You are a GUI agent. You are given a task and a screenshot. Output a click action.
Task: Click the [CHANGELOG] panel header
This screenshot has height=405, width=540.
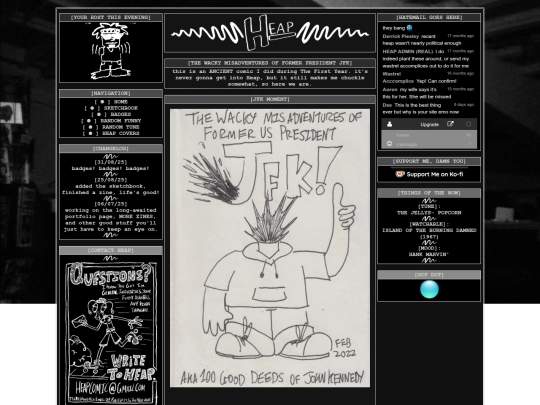(x=111, y=148)
